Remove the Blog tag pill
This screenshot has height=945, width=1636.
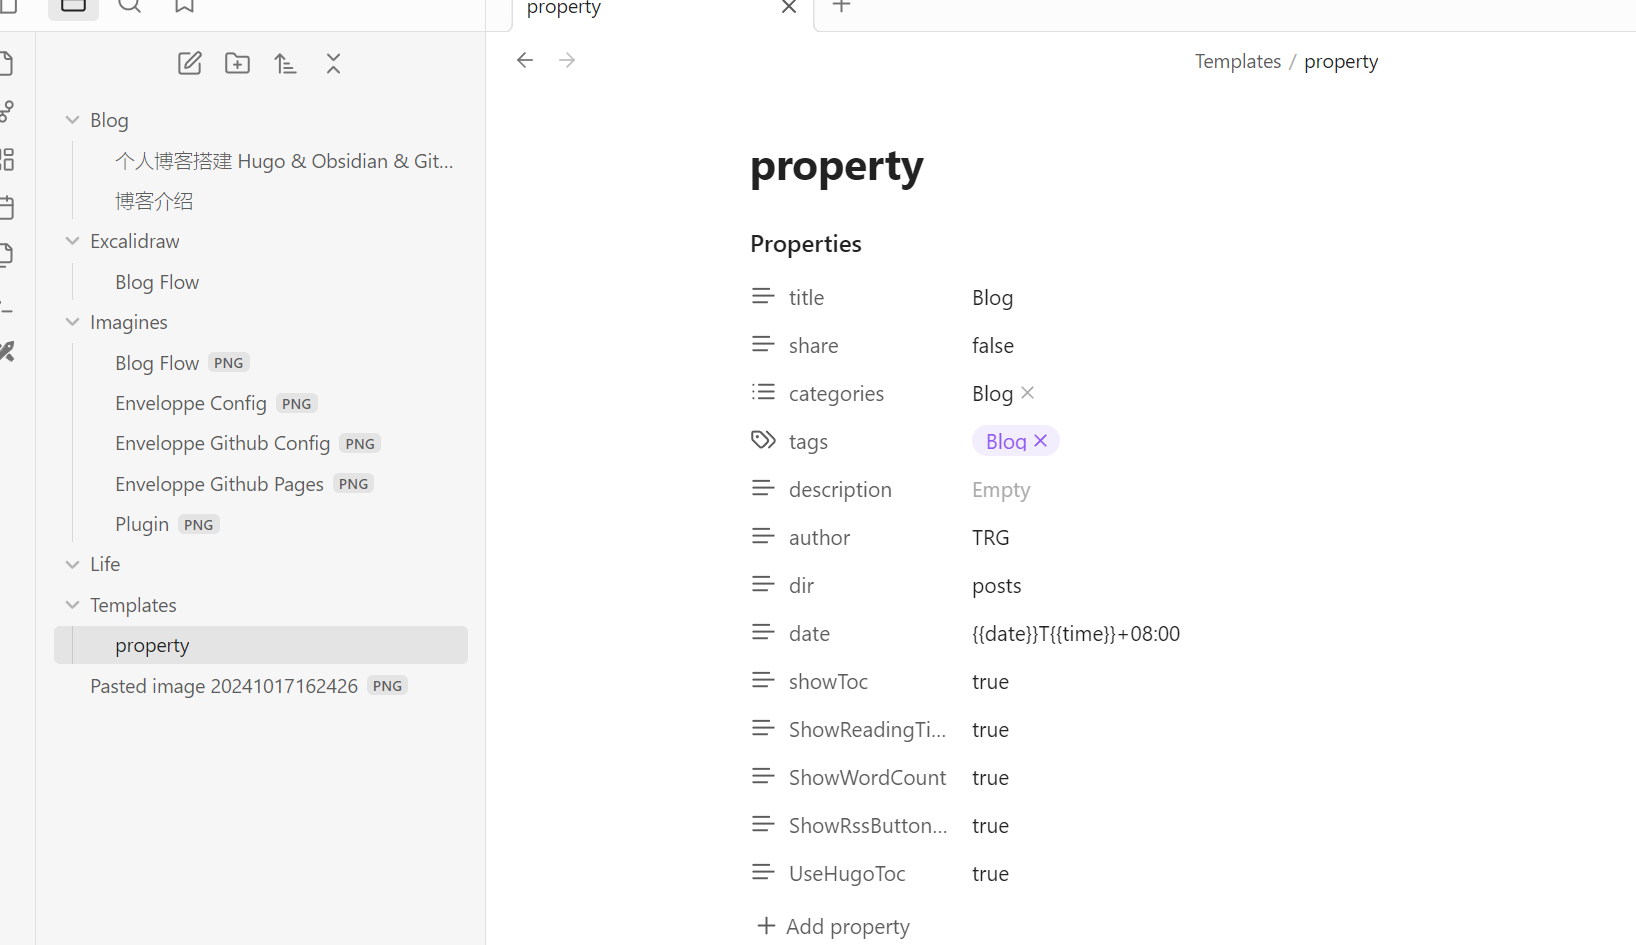1040,440
